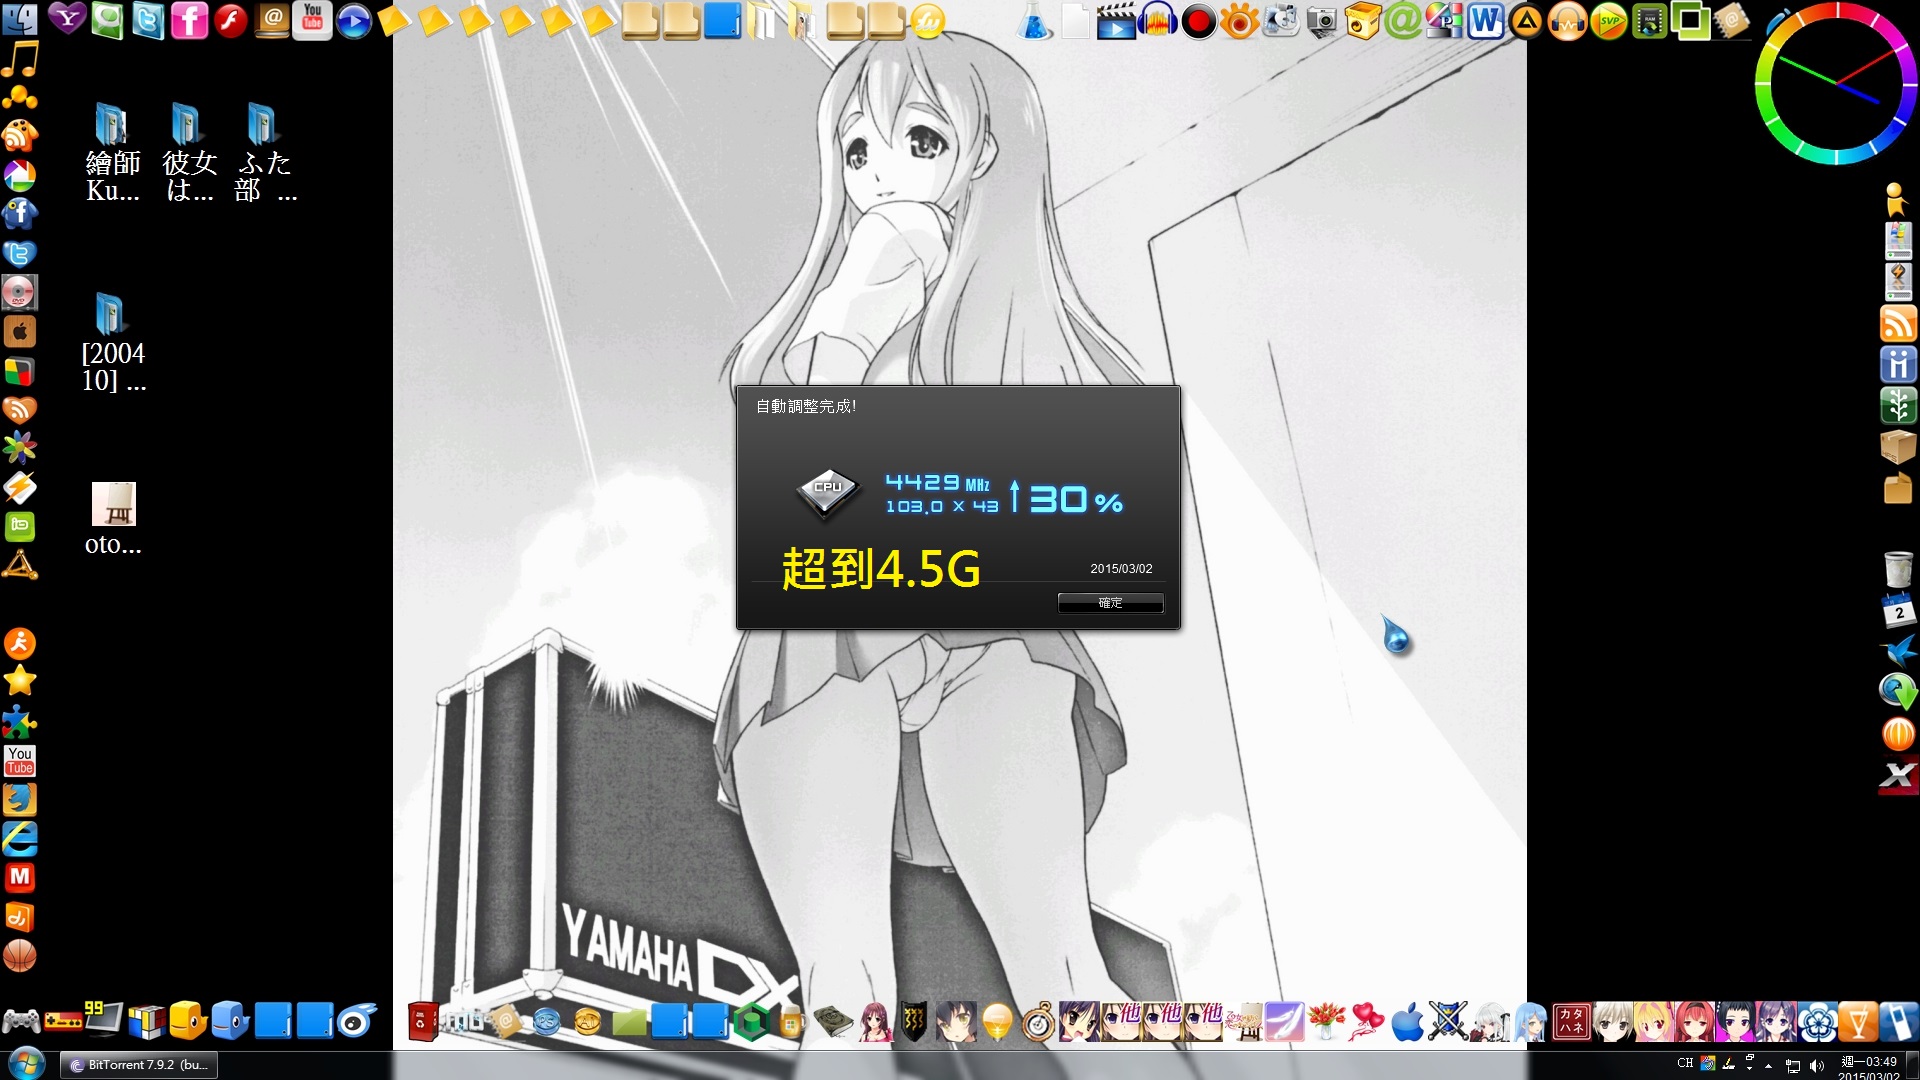Launch the red Flash Player icon
The image size is (1920, 1080).
coord(230,20)
